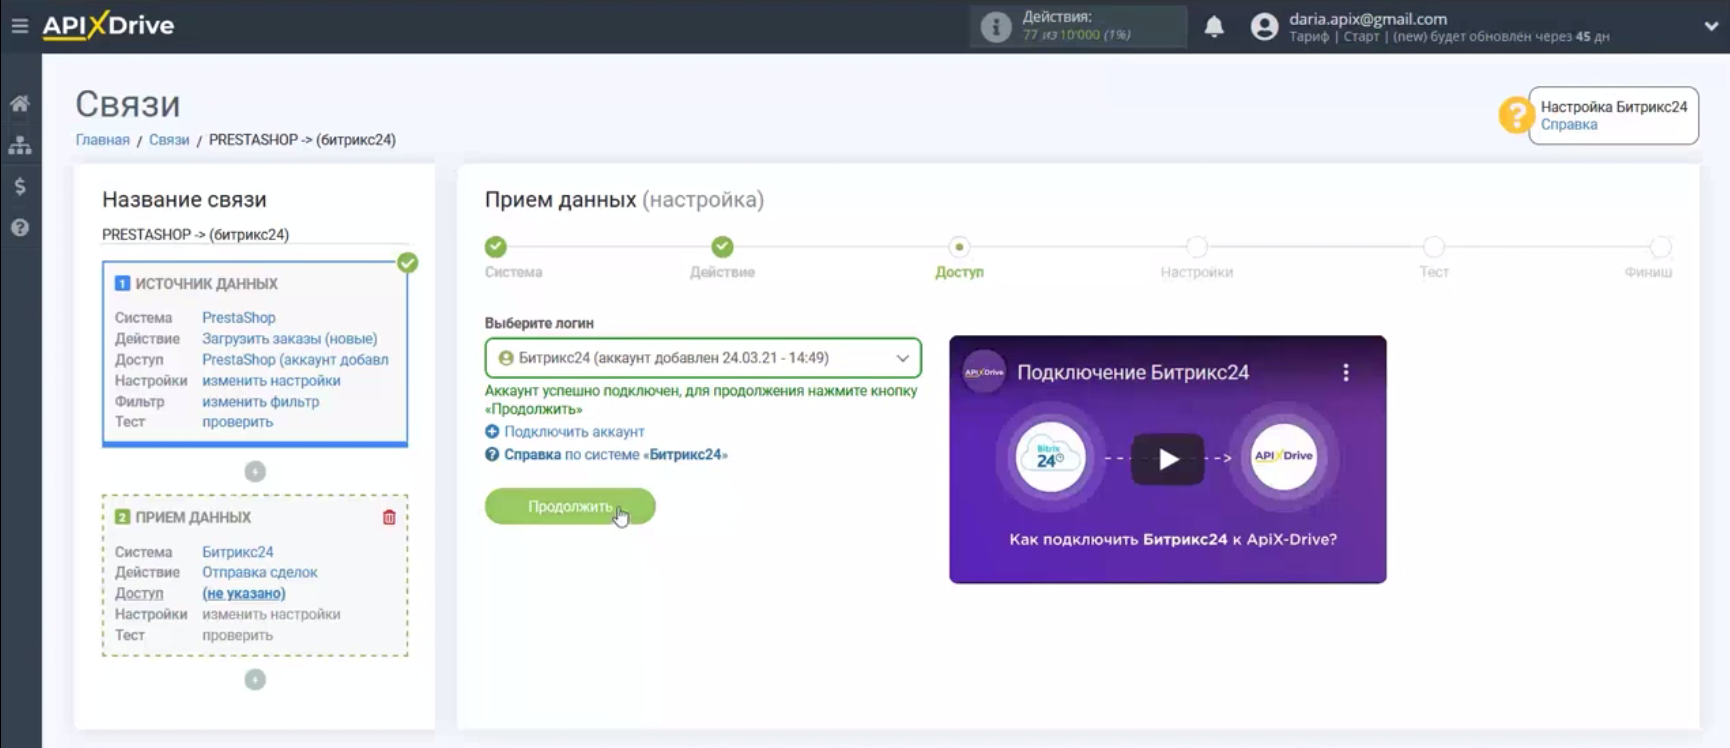Open the Отправка сделок action link

[x=259, y=572]
